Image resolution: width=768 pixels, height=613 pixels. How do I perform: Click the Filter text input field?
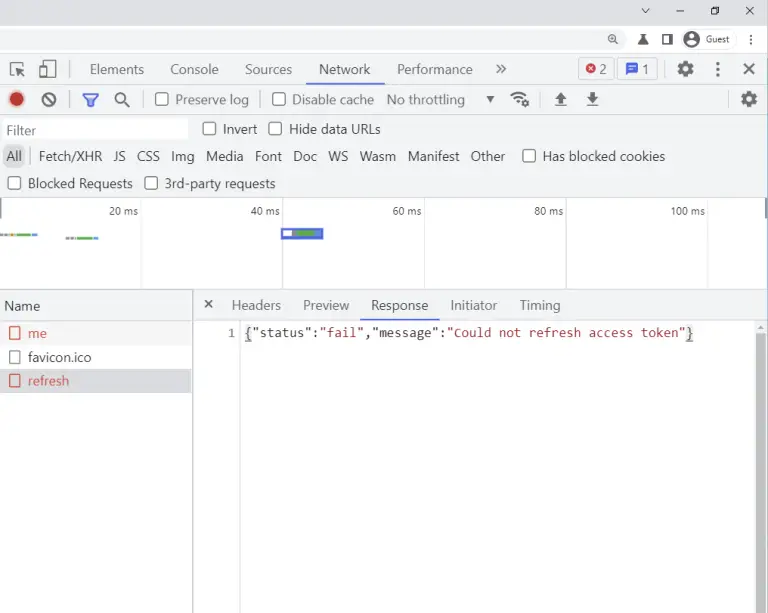pos(95,130)
